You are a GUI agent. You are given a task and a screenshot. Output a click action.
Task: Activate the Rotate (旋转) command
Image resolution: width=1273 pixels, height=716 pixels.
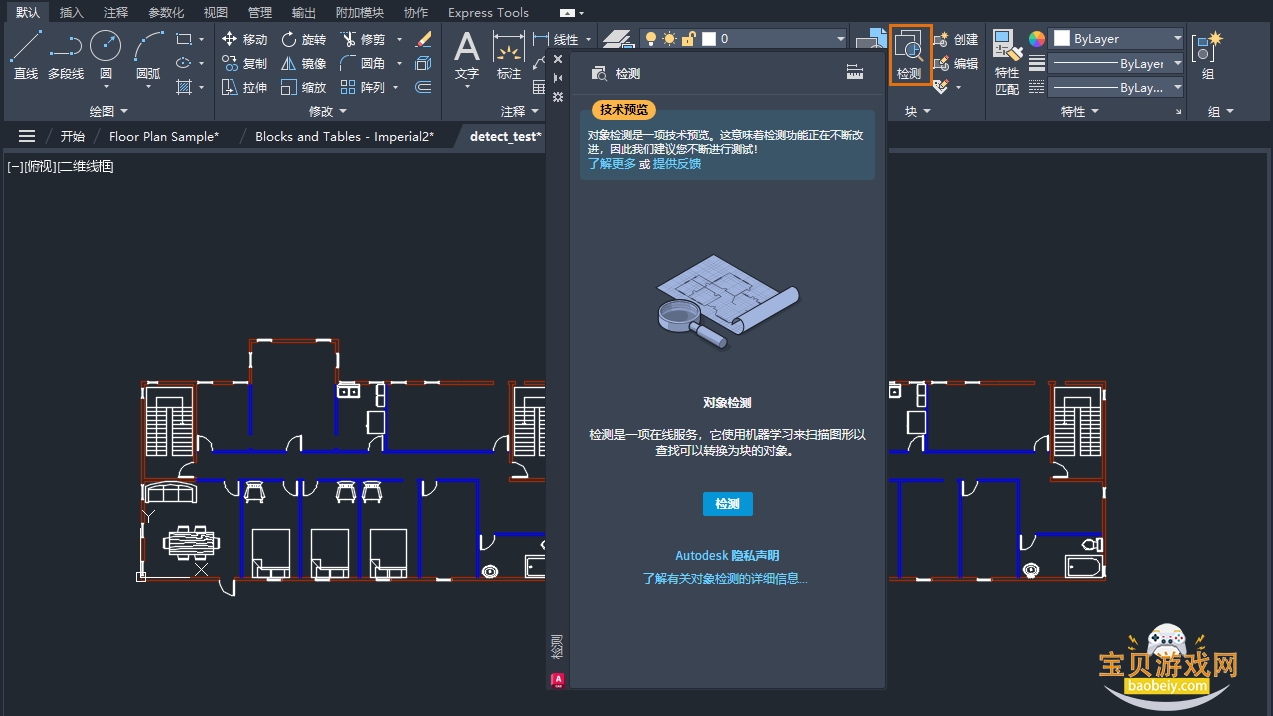coord(303,39)
